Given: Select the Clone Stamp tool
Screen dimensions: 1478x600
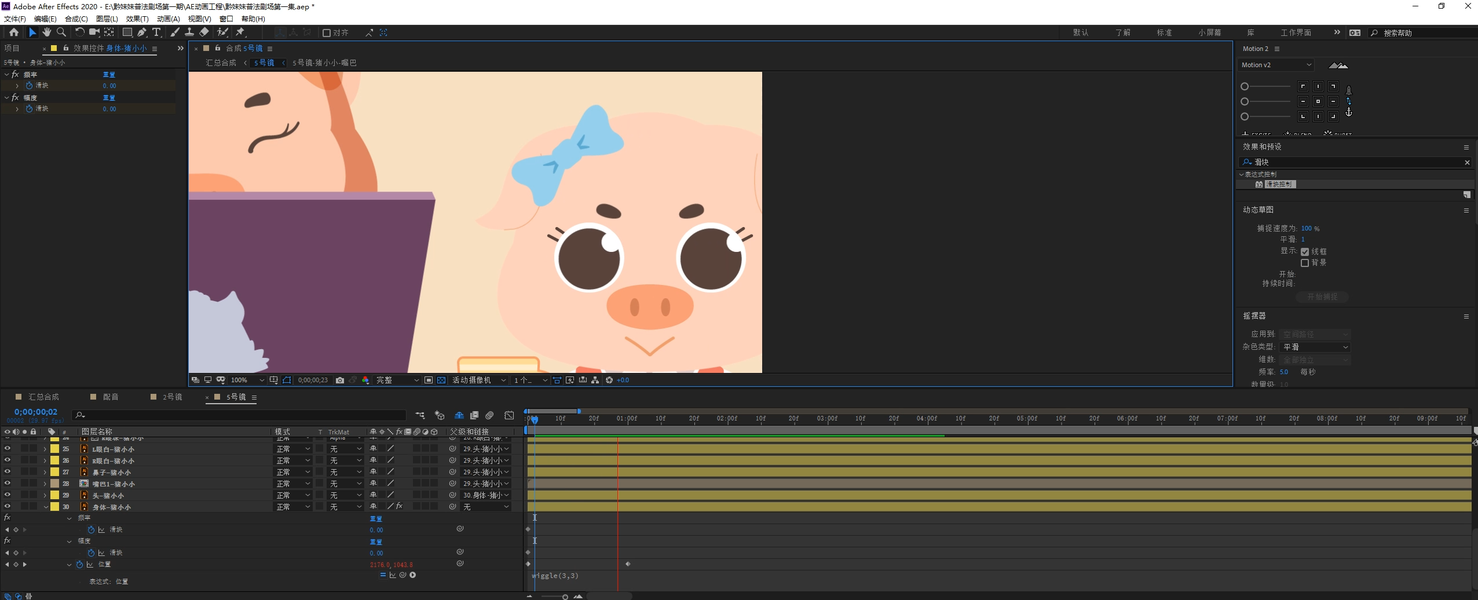Looking at the screenshot, I should (189, 32).
